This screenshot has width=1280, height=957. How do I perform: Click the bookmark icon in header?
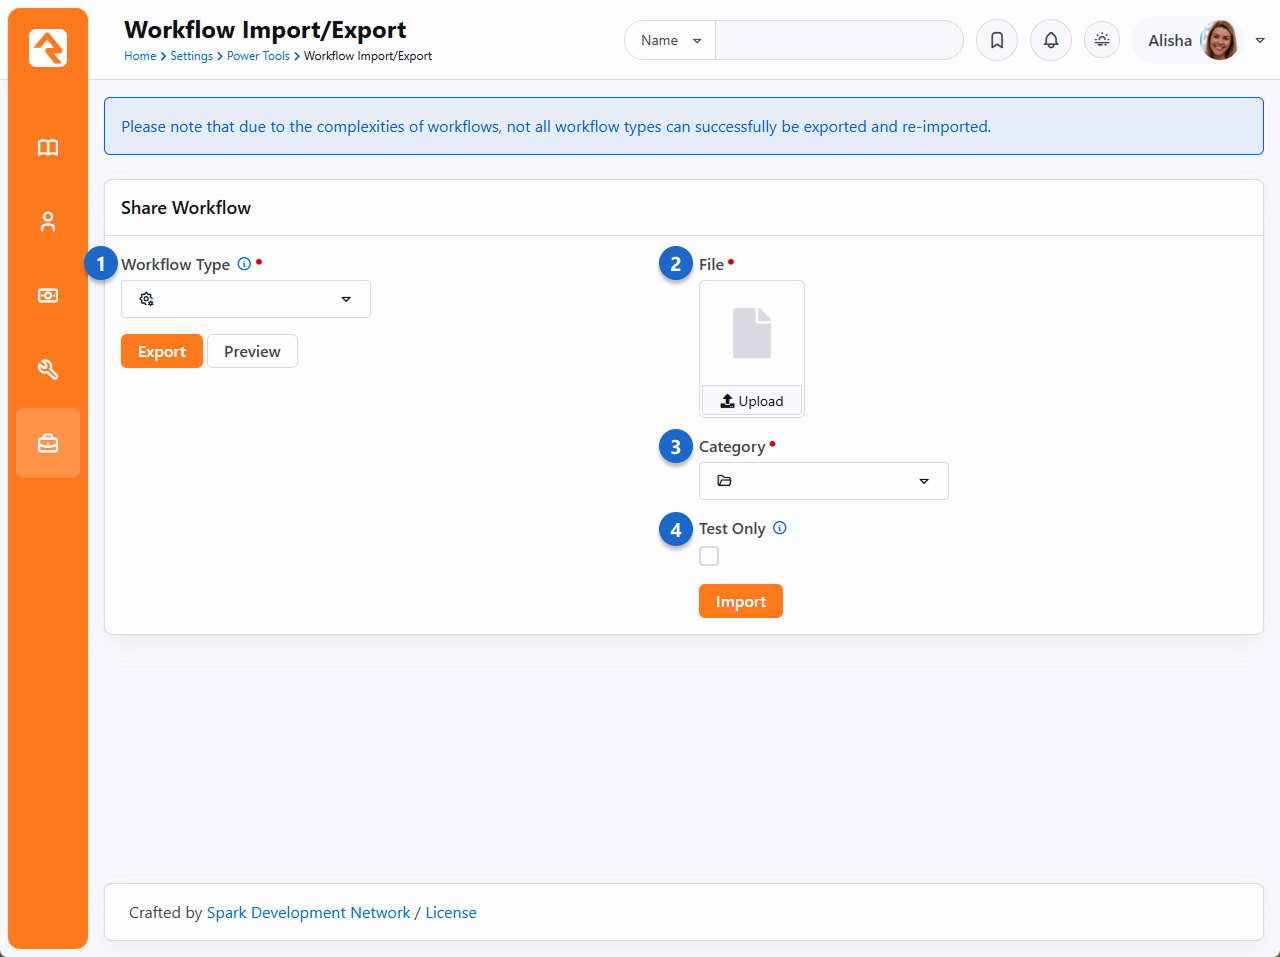[996, 41]
